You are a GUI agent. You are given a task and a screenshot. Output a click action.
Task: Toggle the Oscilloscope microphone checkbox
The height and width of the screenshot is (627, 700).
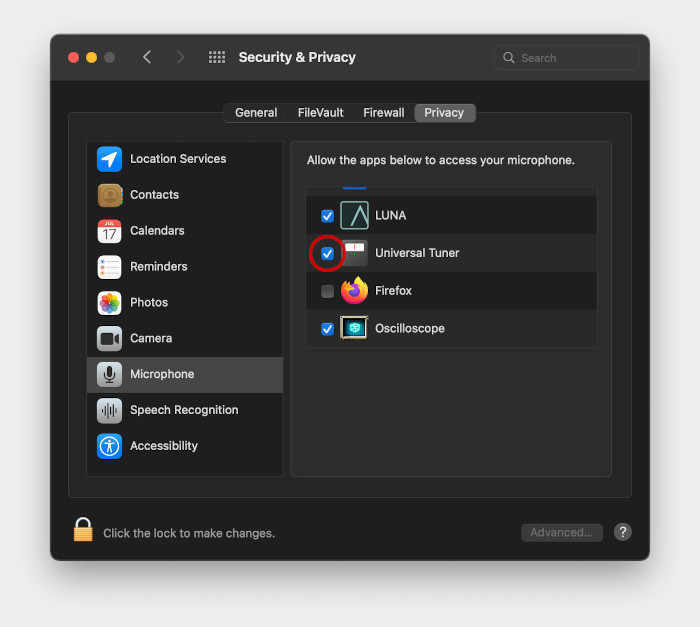coord(327,329)
